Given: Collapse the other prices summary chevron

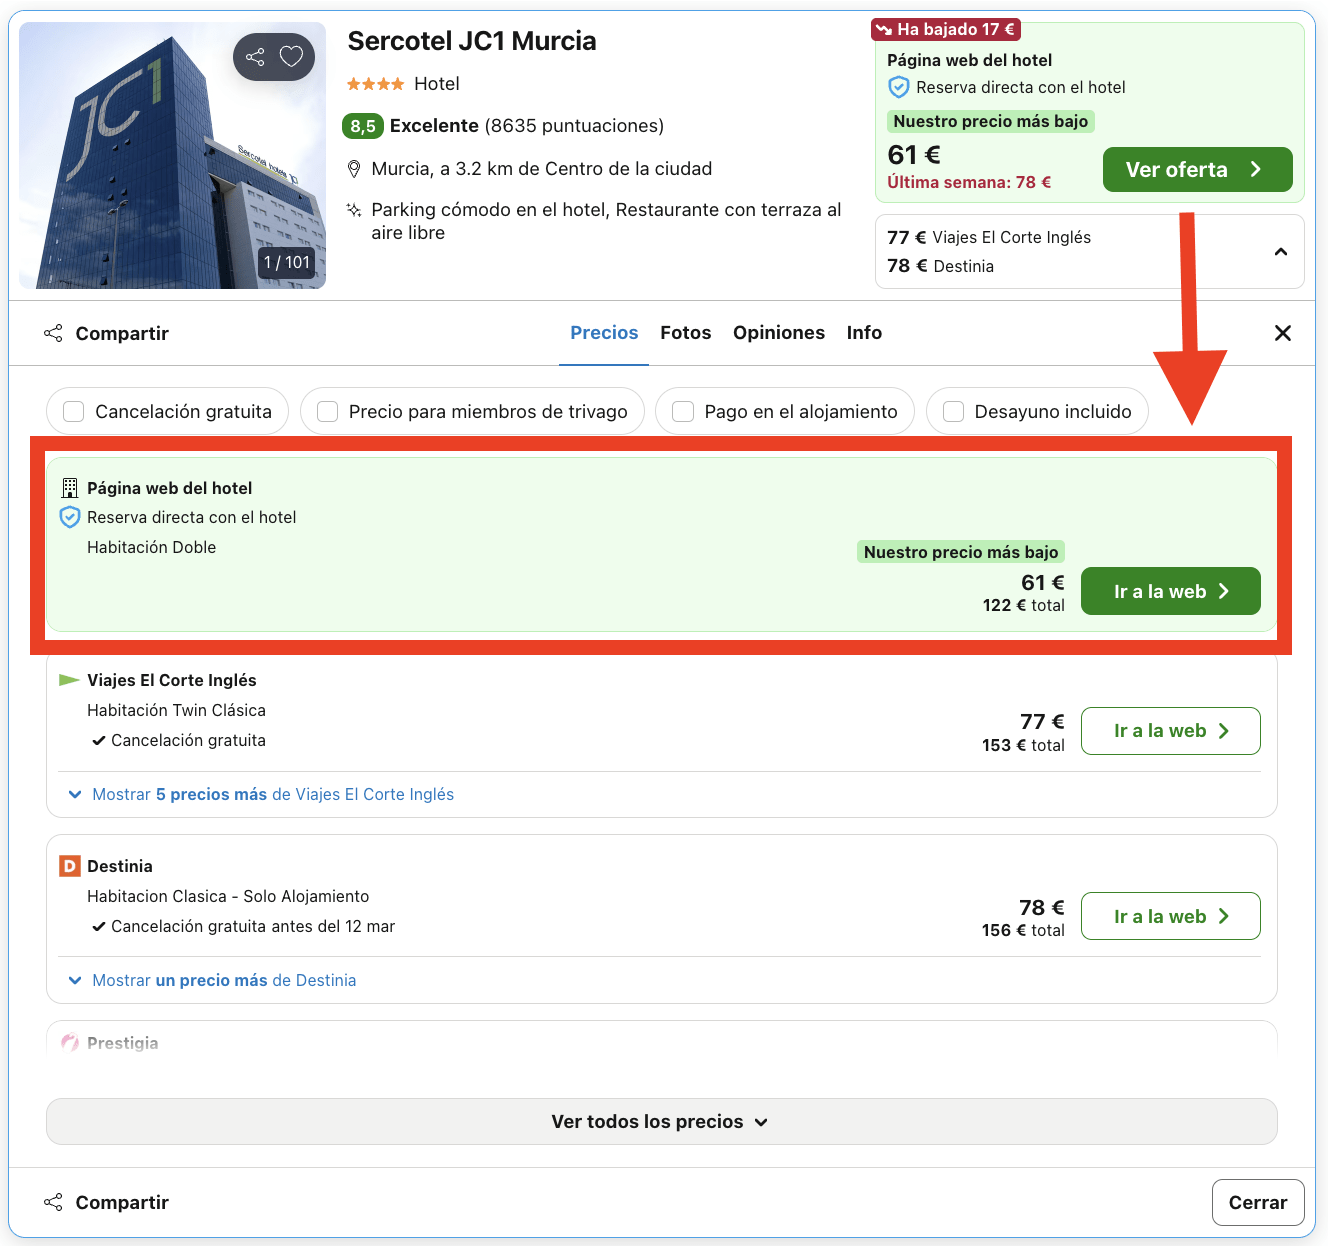Looking at the screenshot, I should pyautogui.click(x=1280, y=252).
